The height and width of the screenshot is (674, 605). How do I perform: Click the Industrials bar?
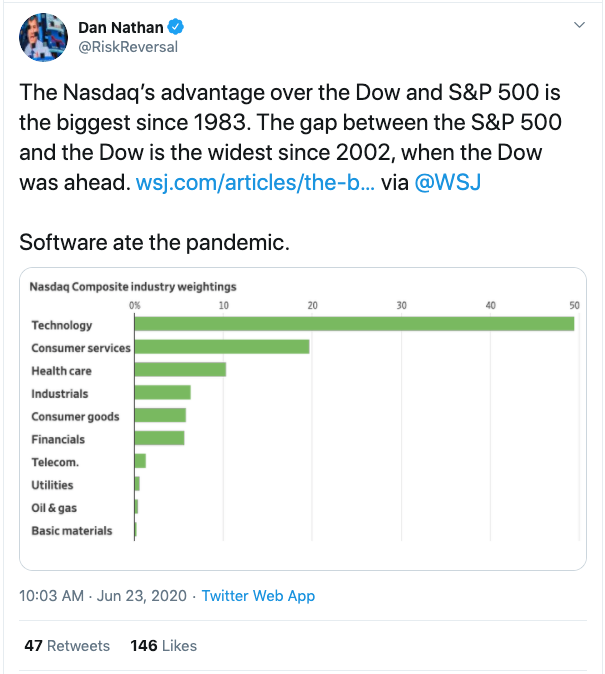click(x=163, y=392)
